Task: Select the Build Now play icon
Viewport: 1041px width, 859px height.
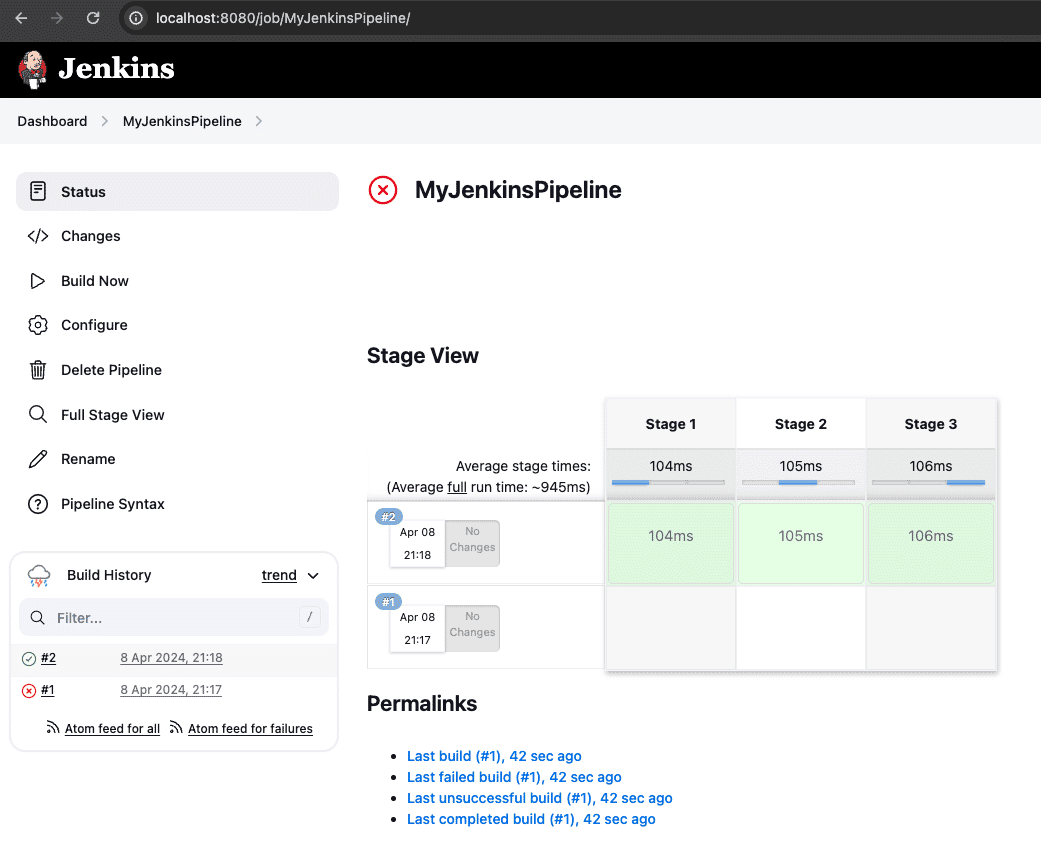Action: click(38, 281)
